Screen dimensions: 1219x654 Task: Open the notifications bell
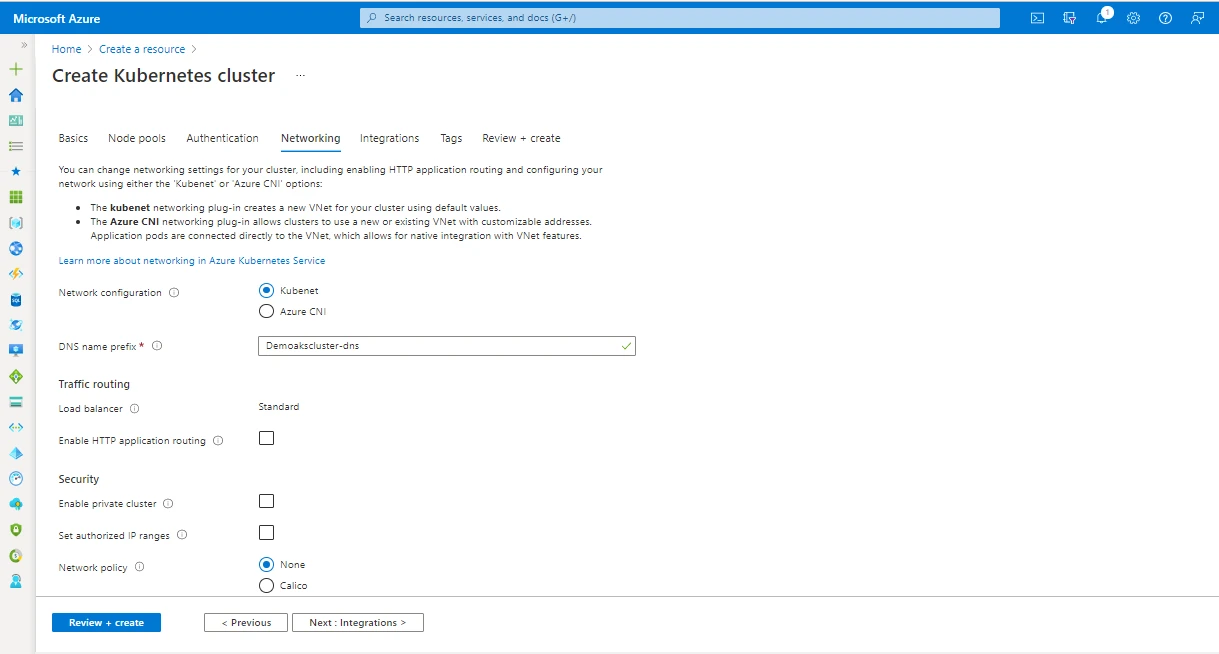click(x=1101, y=17)
